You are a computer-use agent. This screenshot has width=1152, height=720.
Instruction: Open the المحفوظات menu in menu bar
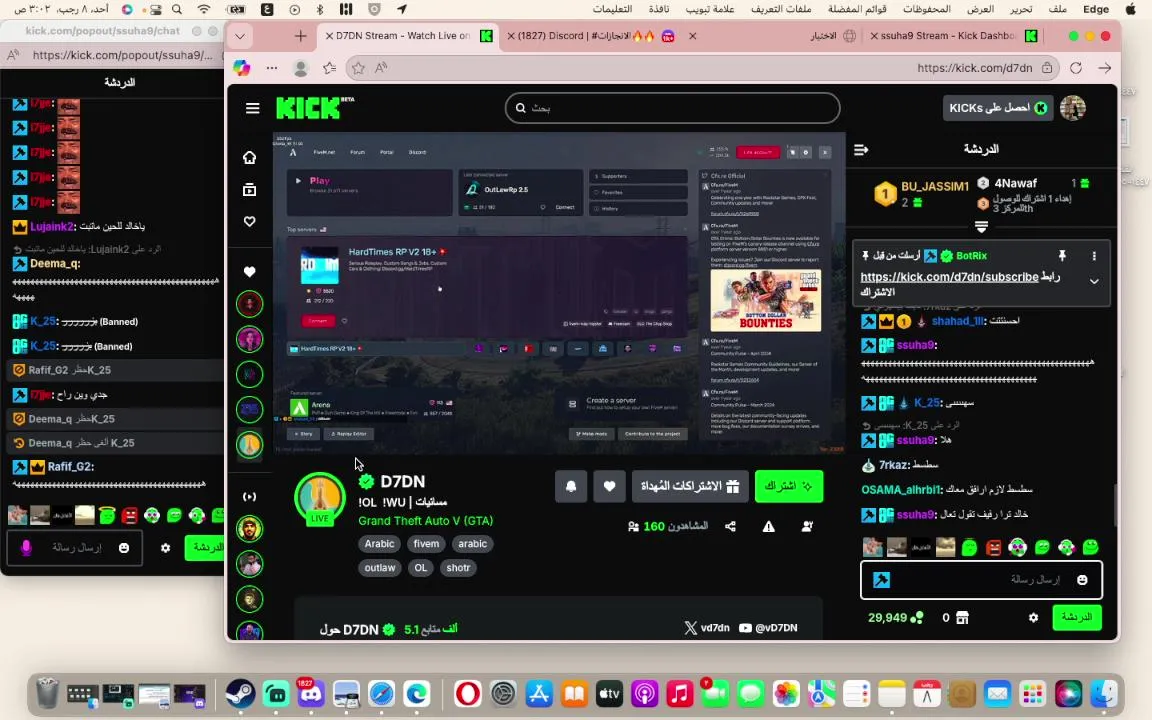tap(926, 9)
